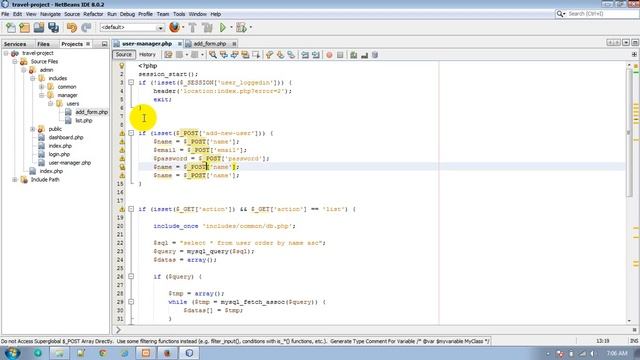Click the Debug Project toolbar icon
Screen dimensions: 640x360
pyautogui.click(x=241, y=28)
